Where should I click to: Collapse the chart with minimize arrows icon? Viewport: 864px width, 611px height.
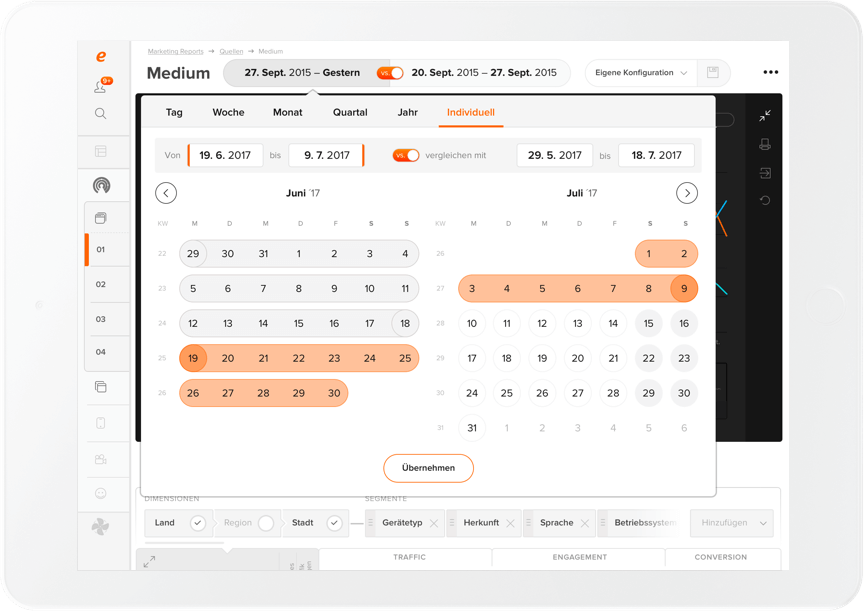765,116
